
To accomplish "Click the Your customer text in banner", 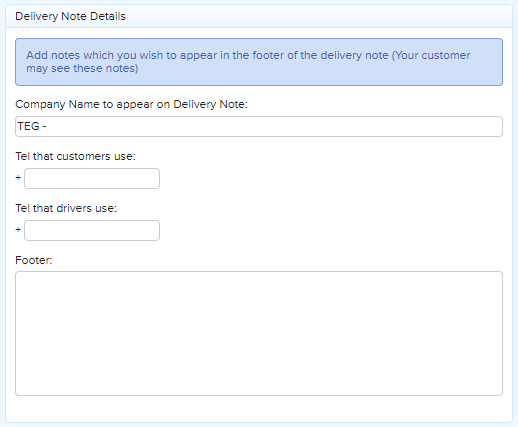I will 431,55.
